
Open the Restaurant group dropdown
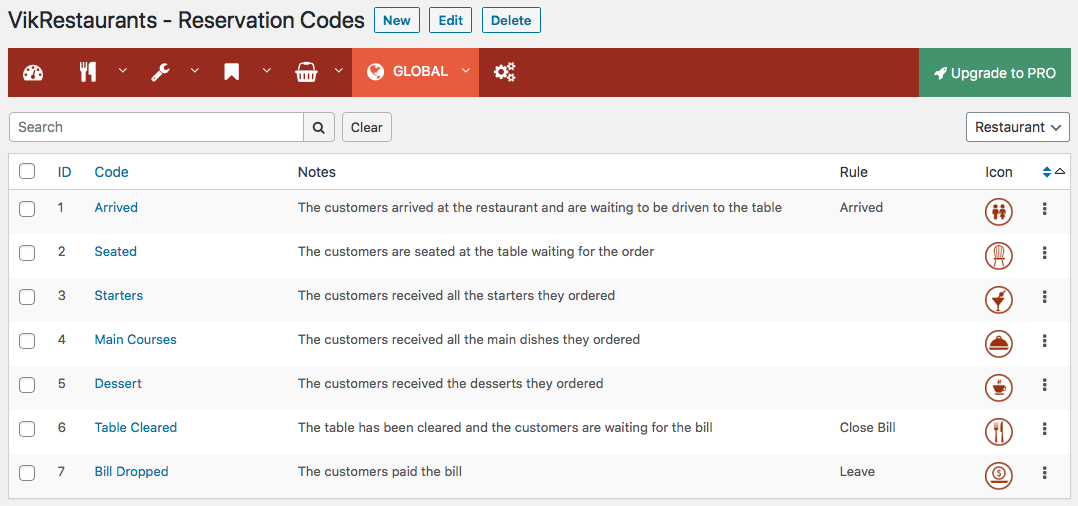[1018, 127]
